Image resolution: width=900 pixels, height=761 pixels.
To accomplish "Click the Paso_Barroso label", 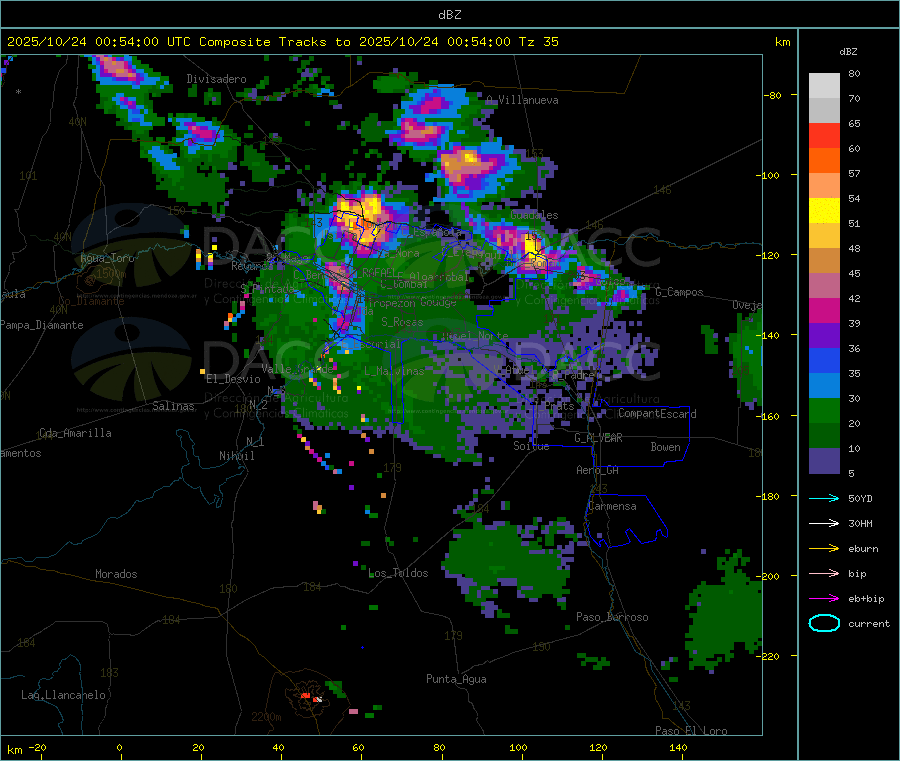I will coord(612,617).
